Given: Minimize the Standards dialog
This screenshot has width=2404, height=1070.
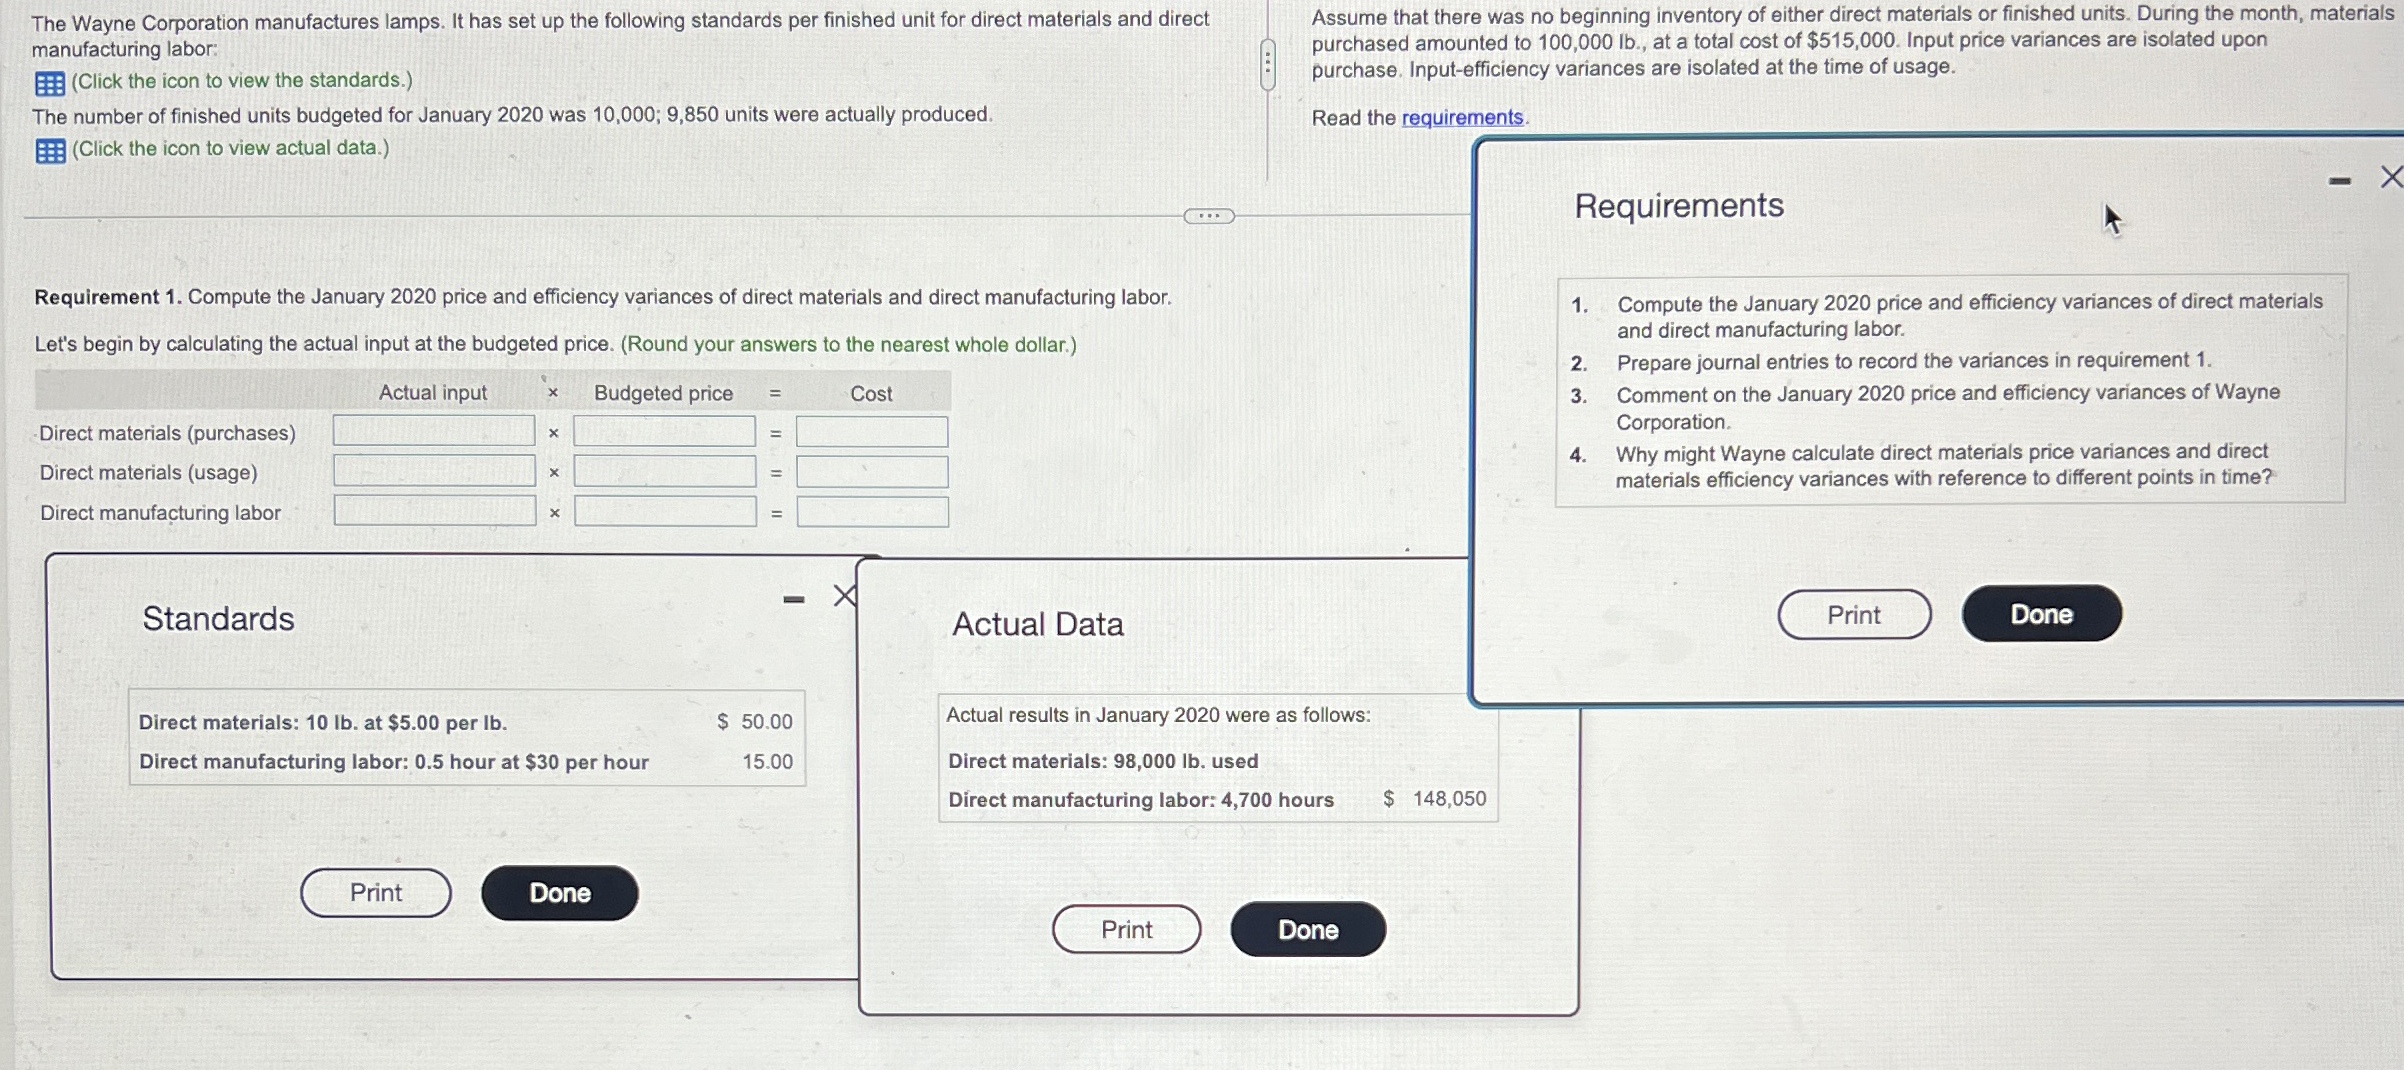Looking at the screenshot, I should (x=794, y=600).
